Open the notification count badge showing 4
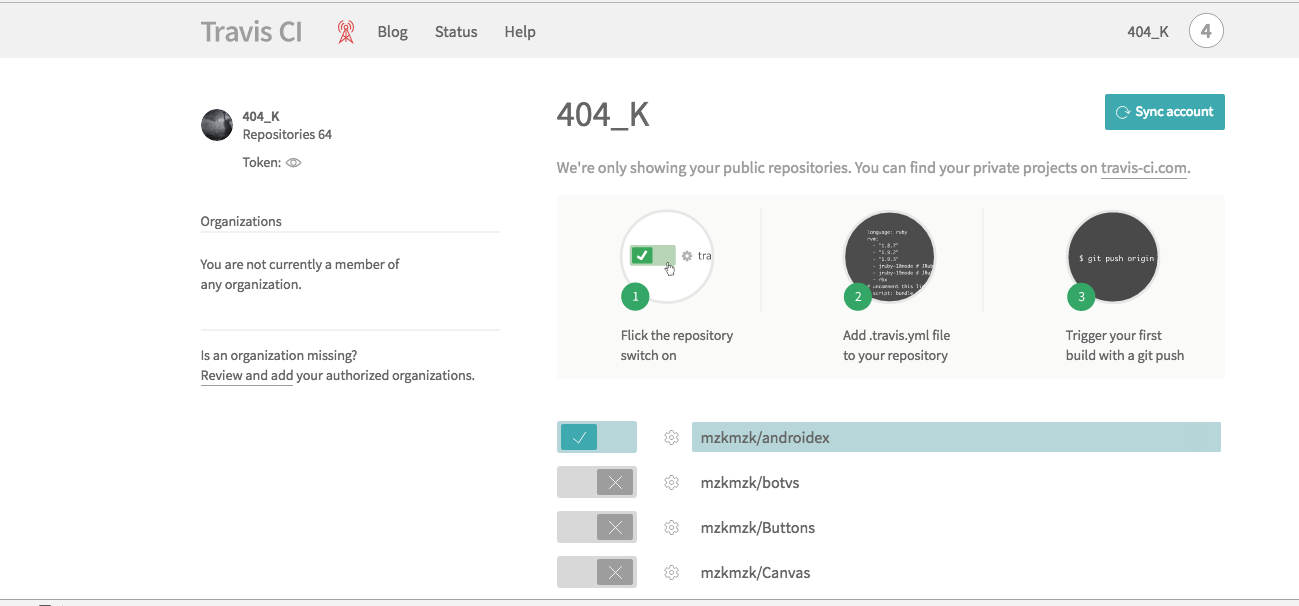1299x606 pixels. click(1206, 31)
